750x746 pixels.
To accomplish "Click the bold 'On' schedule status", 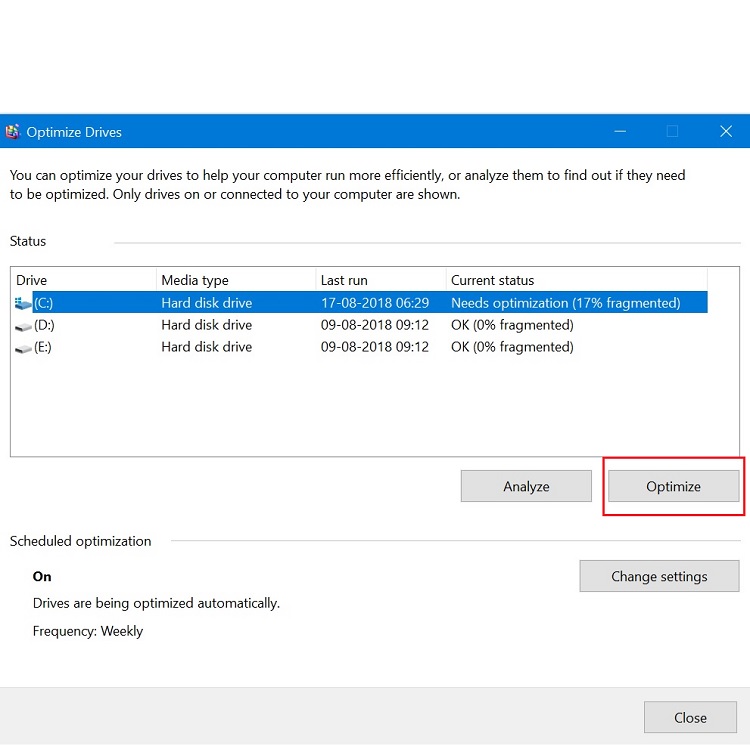I will click(42, 577).
